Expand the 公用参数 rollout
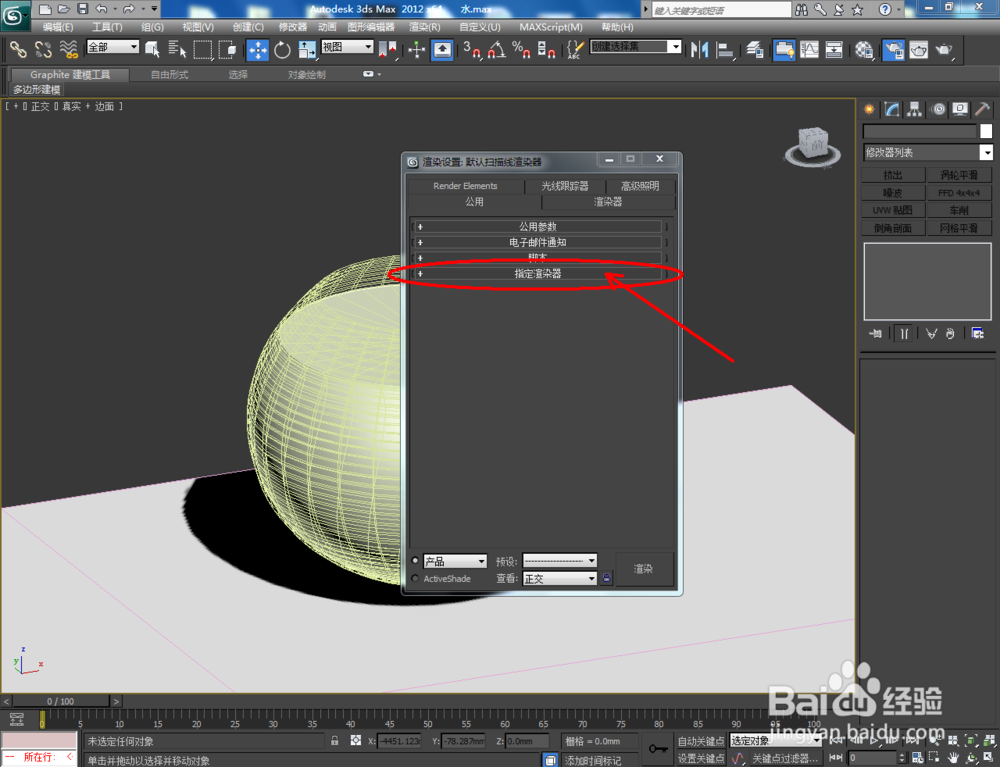Image resolution: width=1000 pixels, height=767 pixels. point(538,226)
